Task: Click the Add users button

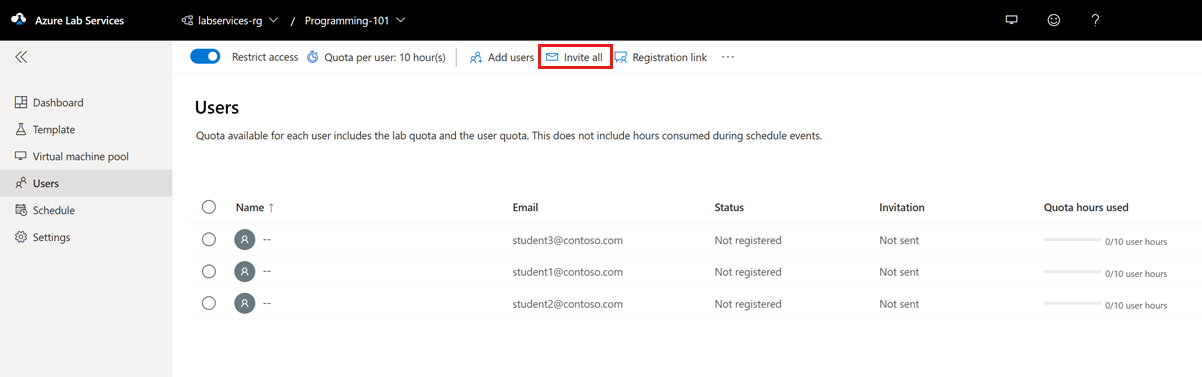Action: pos(502,58)
